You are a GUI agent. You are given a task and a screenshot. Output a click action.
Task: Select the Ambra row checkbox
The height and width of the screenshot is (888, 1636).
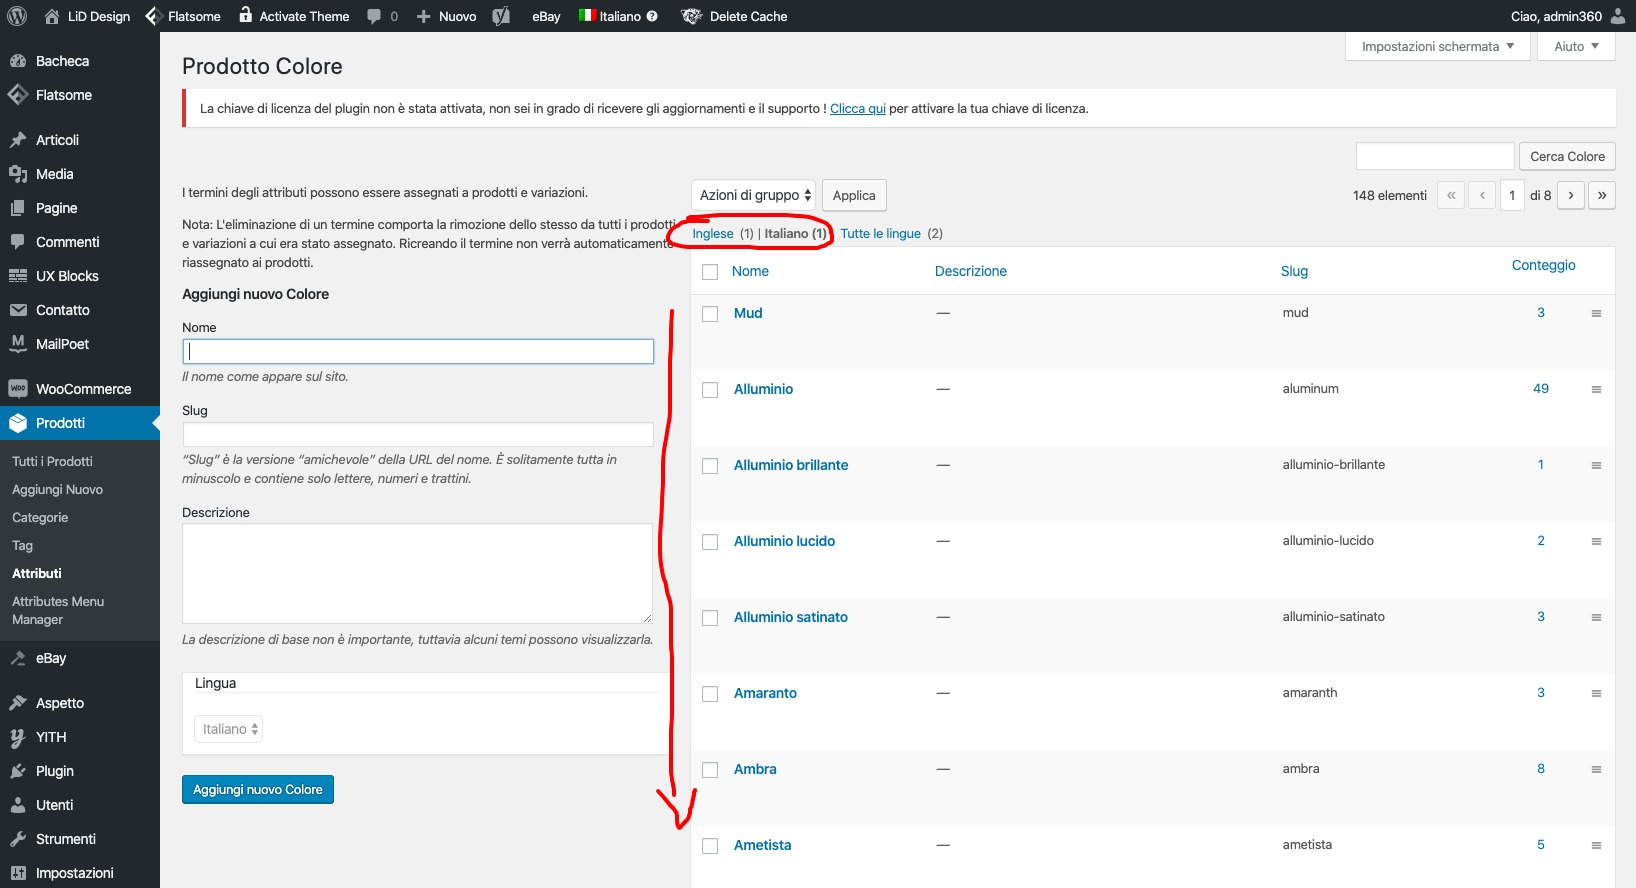710,770
